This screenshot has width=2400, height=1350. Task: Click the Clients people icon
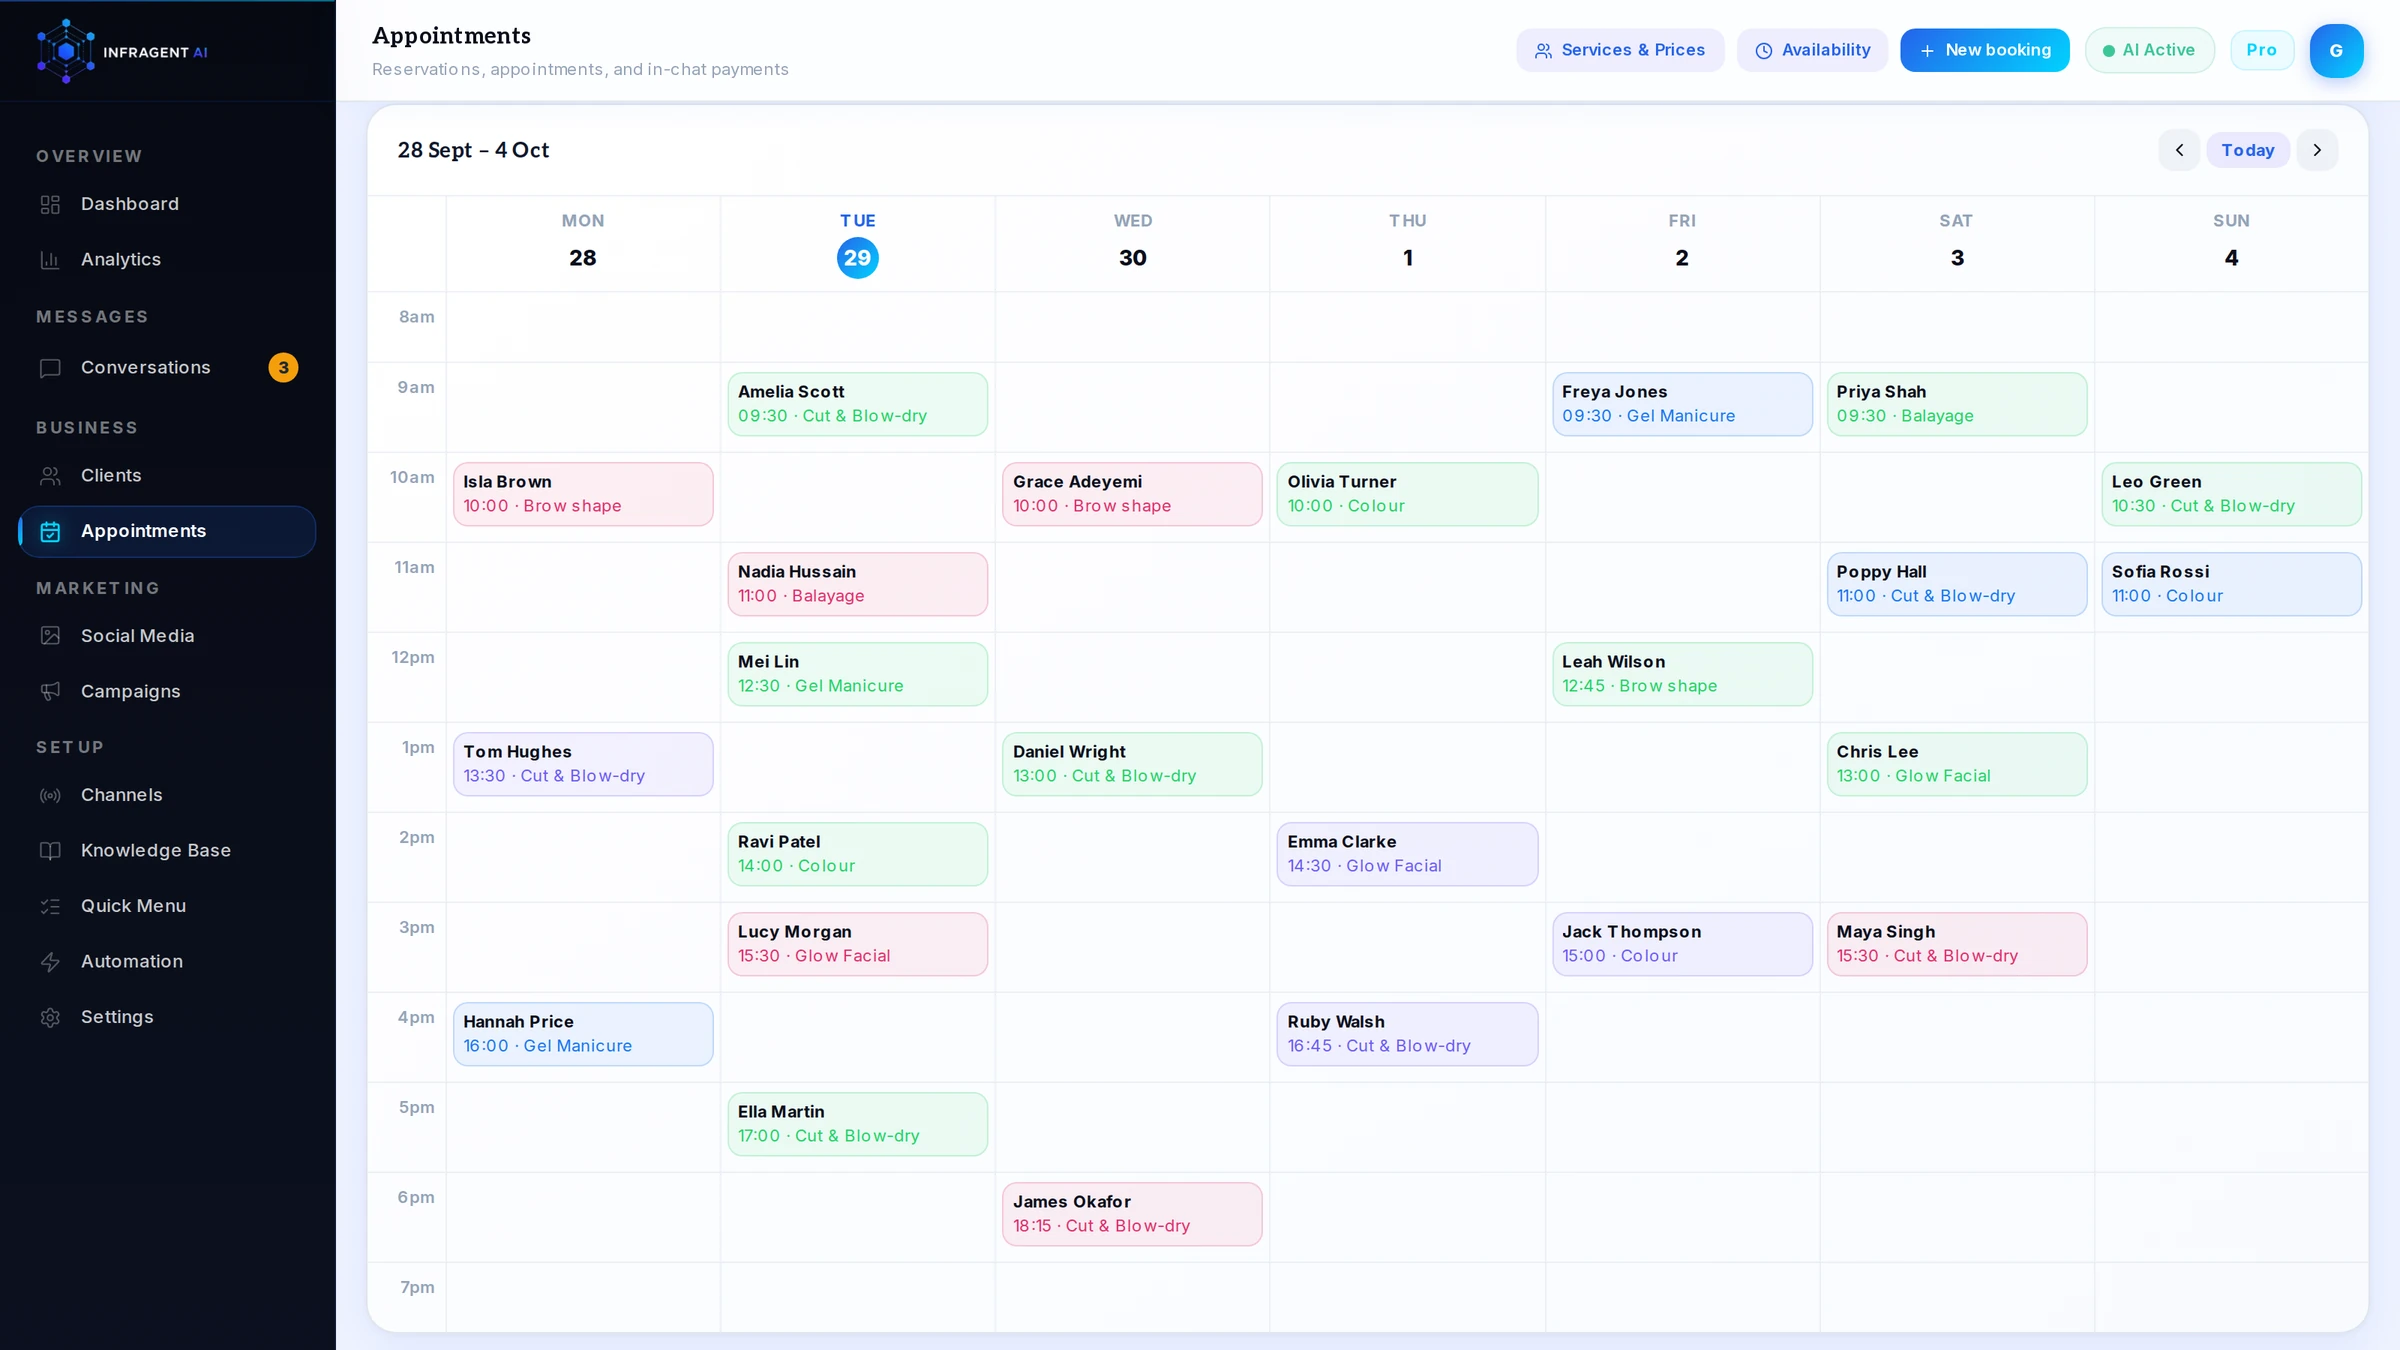tap(50, 476)
